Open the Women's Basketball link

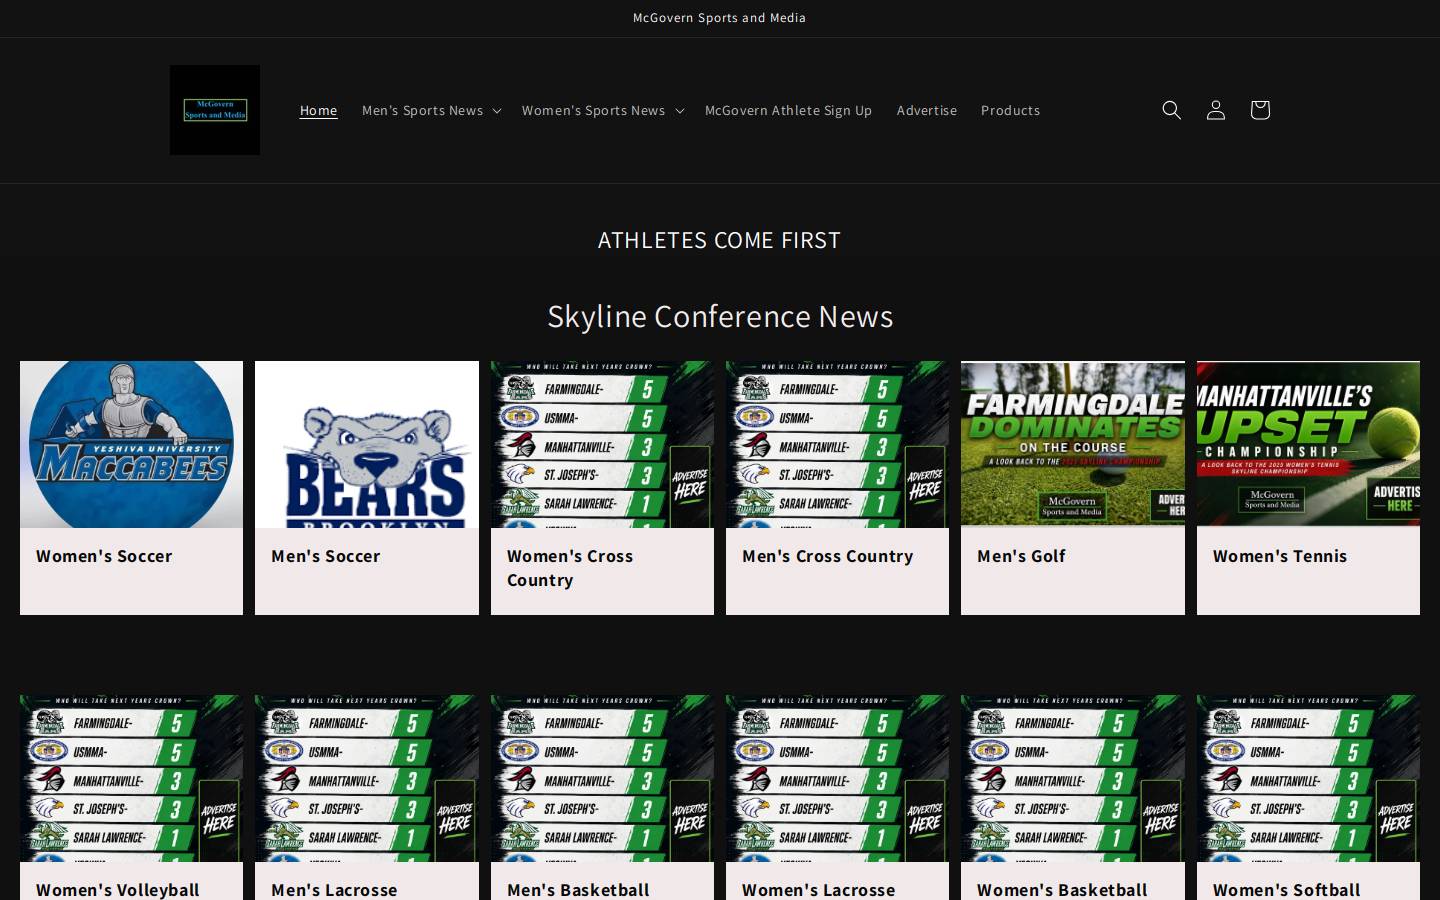[x=1062, y=890]
